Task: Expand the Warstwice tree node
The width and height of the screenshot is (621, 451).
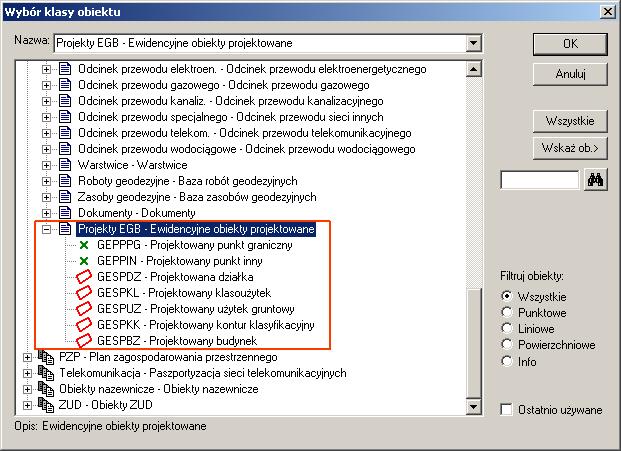Action: (46, 165)
